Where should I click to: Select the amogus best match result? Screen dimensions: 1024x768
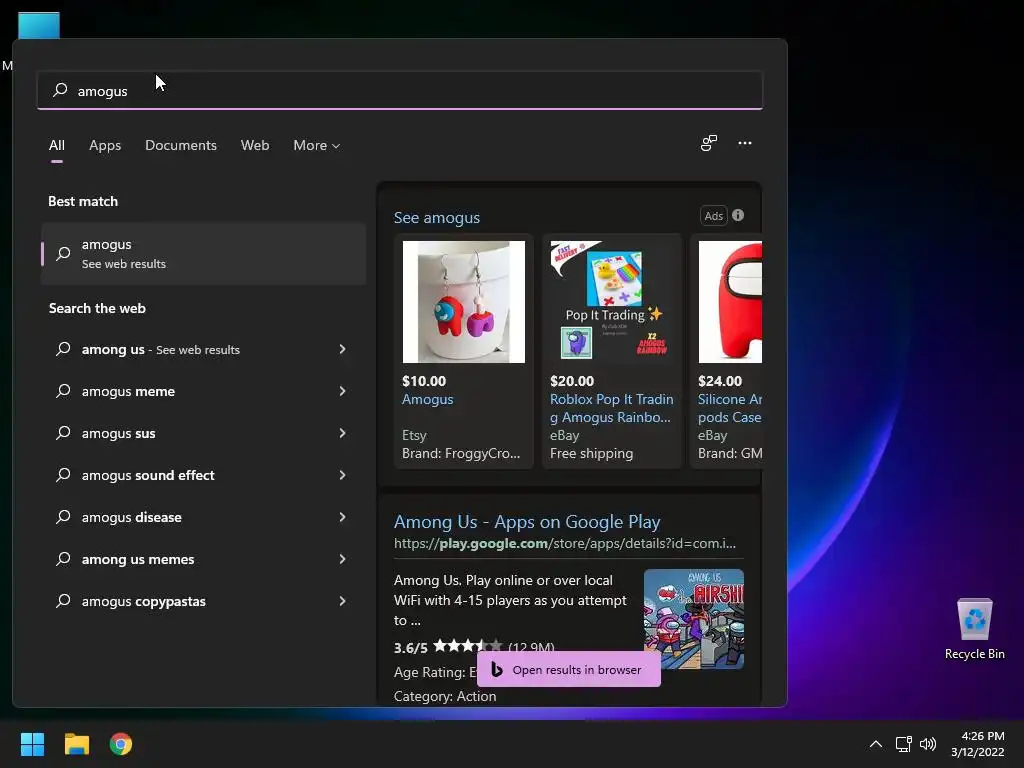pos(203,253)
